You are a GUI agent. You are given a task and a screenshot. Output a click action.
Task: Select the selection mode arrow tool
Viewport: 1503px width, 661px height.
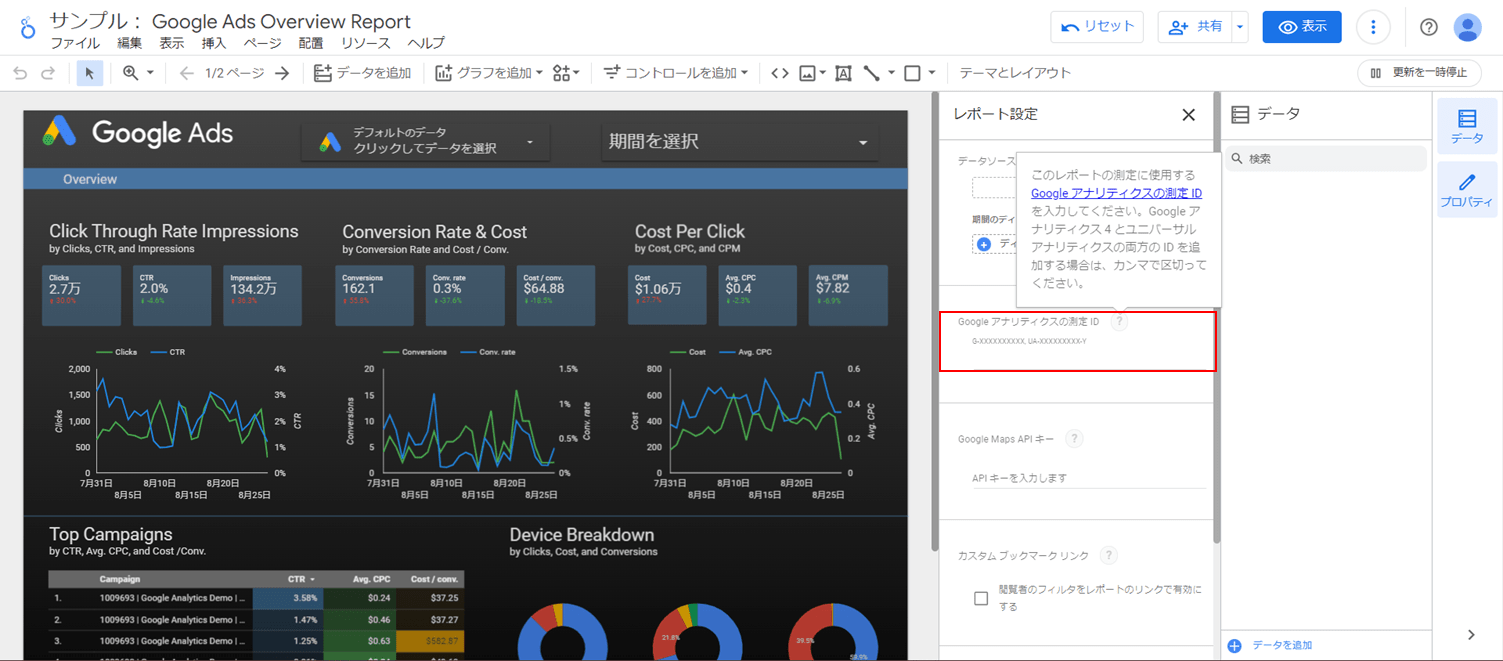click(x=90, y=73)
